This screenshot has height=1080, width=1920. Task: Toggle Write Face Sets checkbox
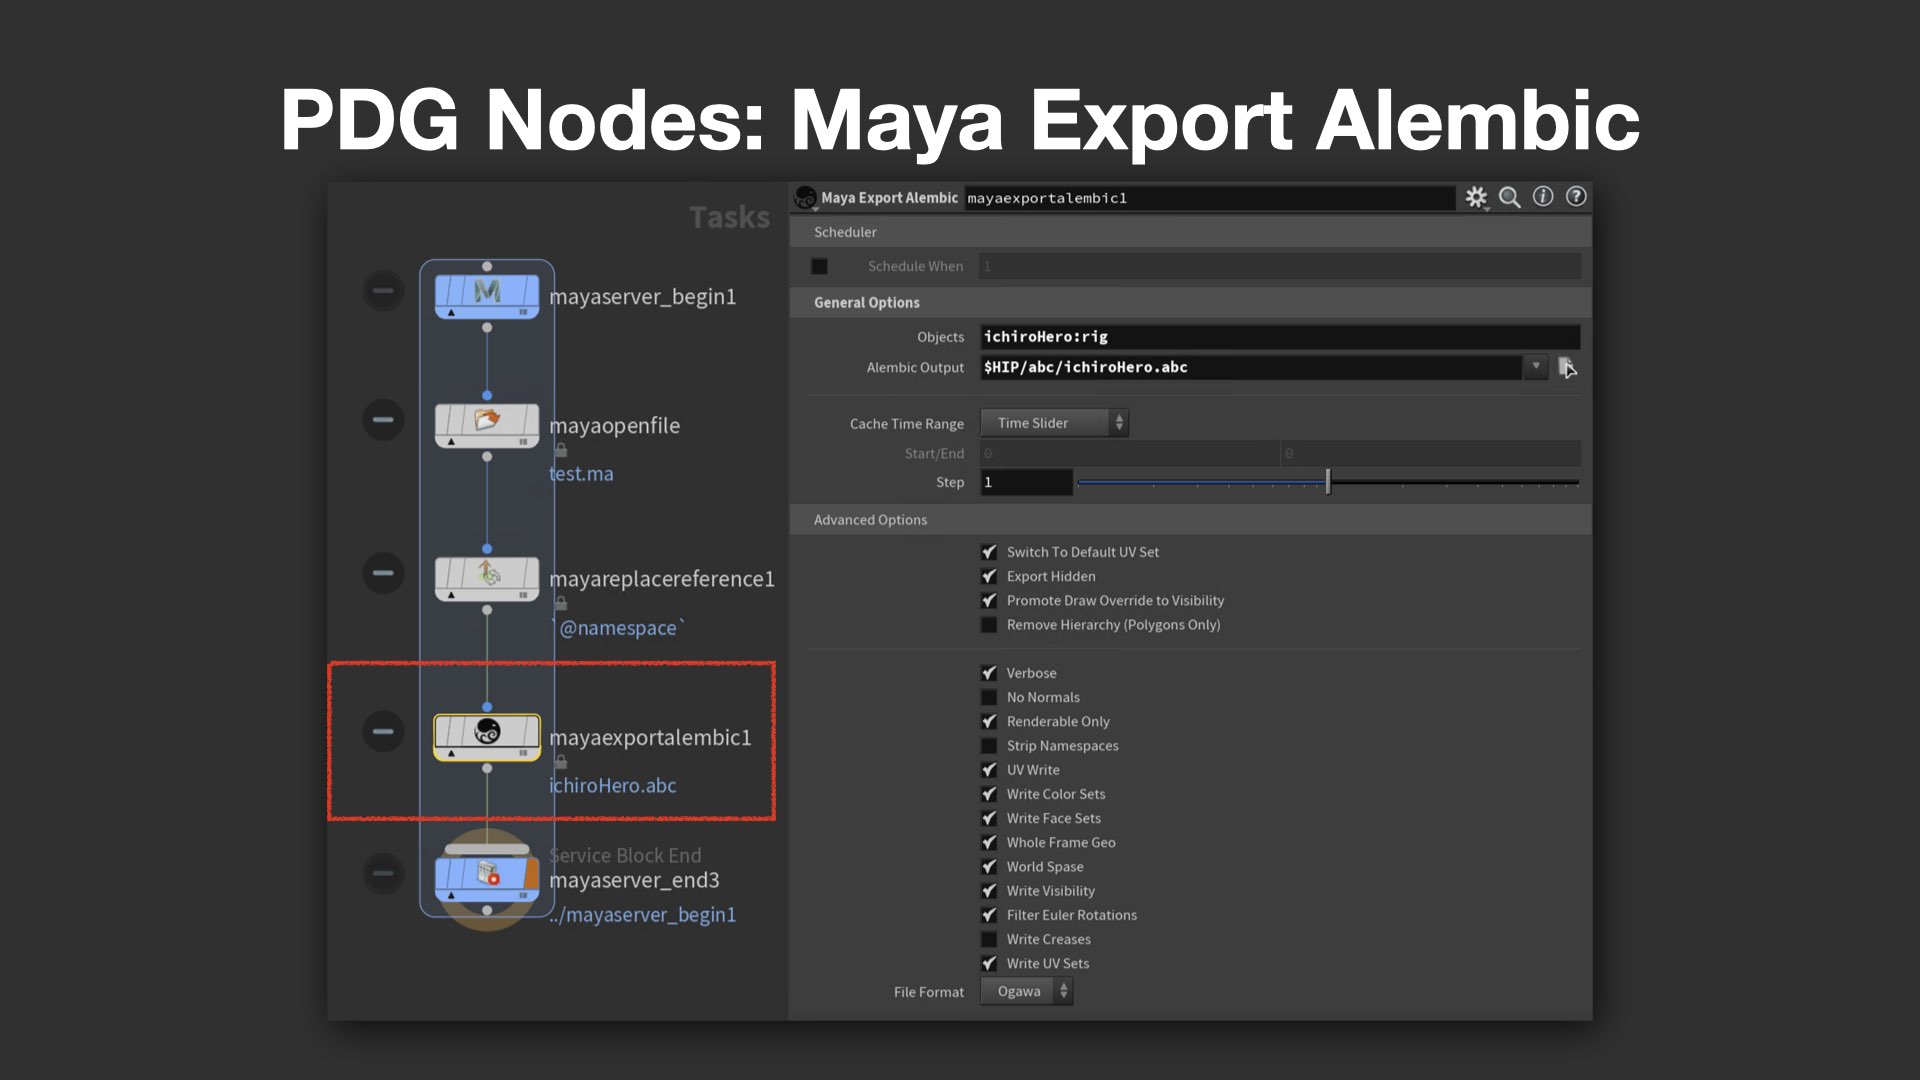989,818
